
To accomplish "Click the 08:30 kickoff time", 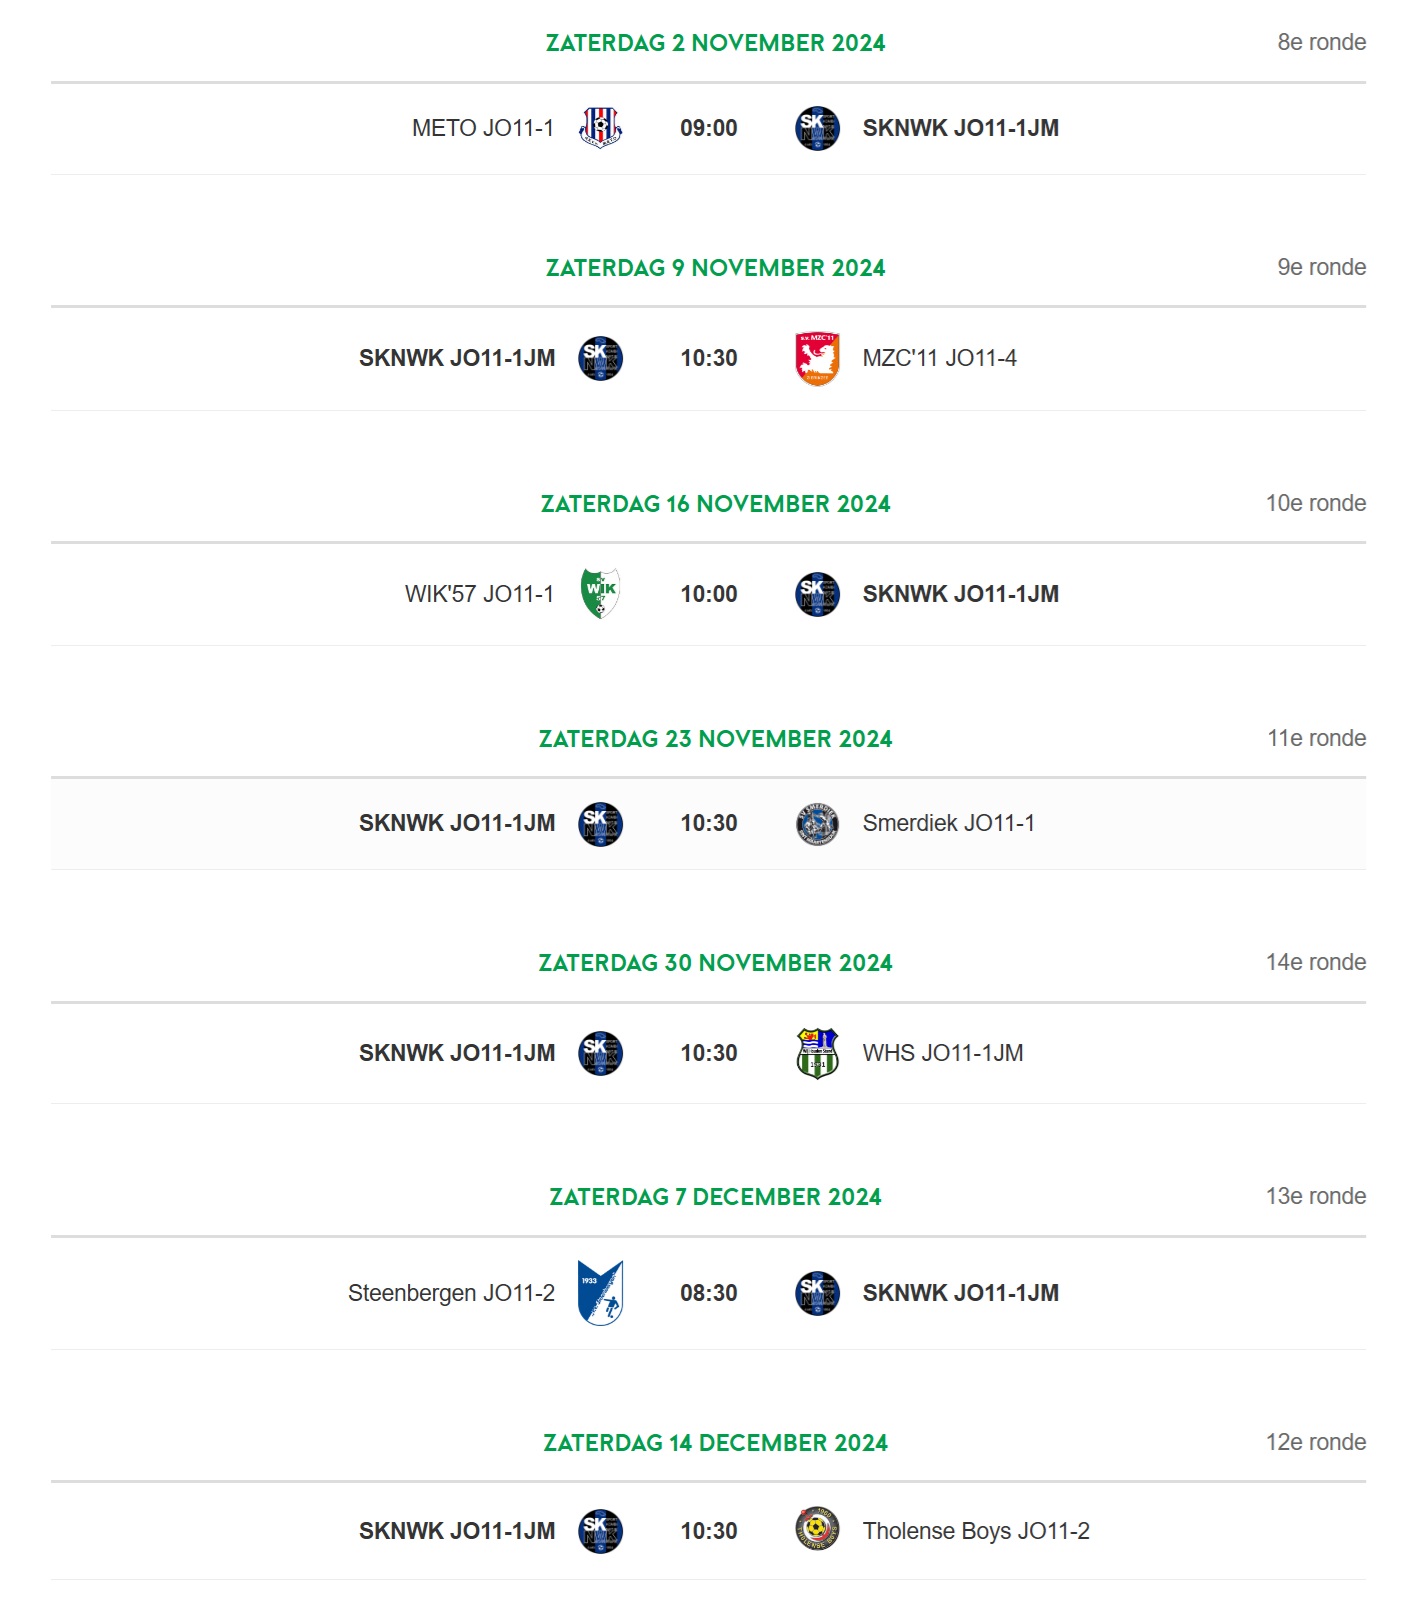I will click(x=709, y=1293).
